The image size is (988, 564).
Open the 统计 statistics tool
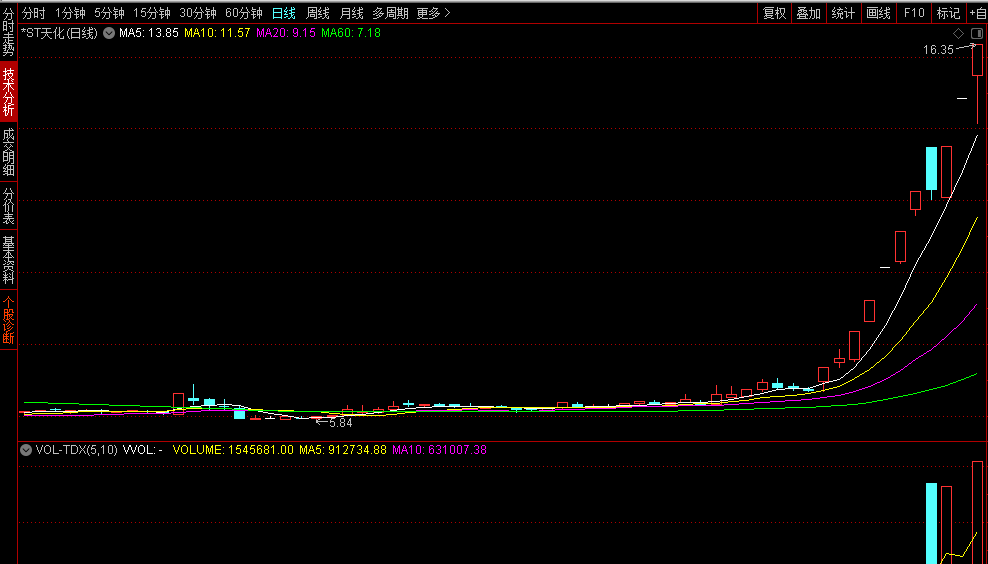coord(843,13)
